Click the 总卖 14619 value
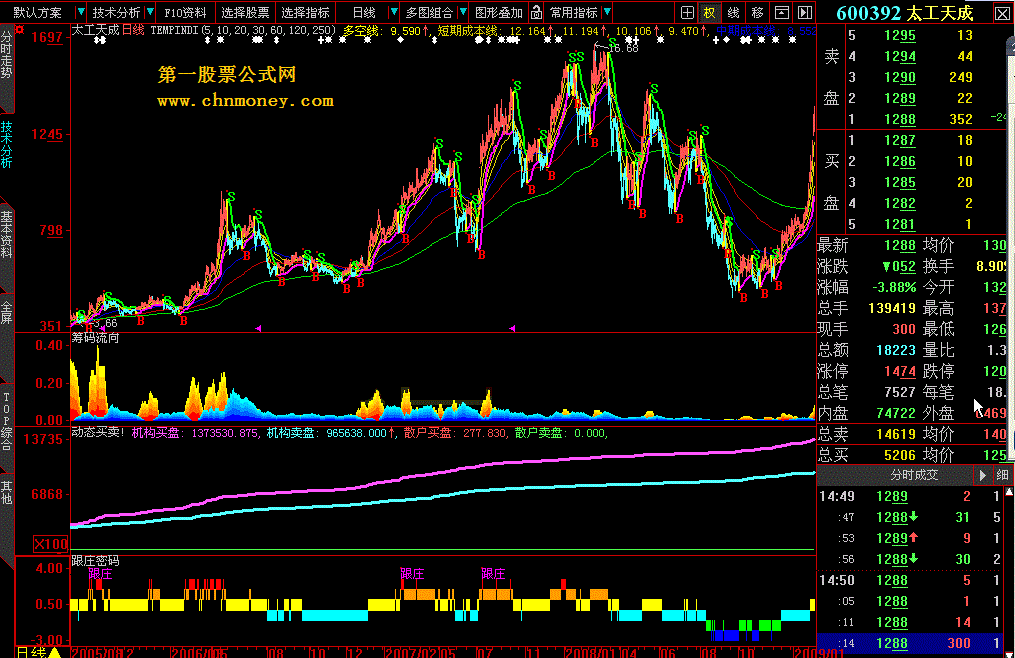Viewport: 1015px width, 658px height. [896, 435]
